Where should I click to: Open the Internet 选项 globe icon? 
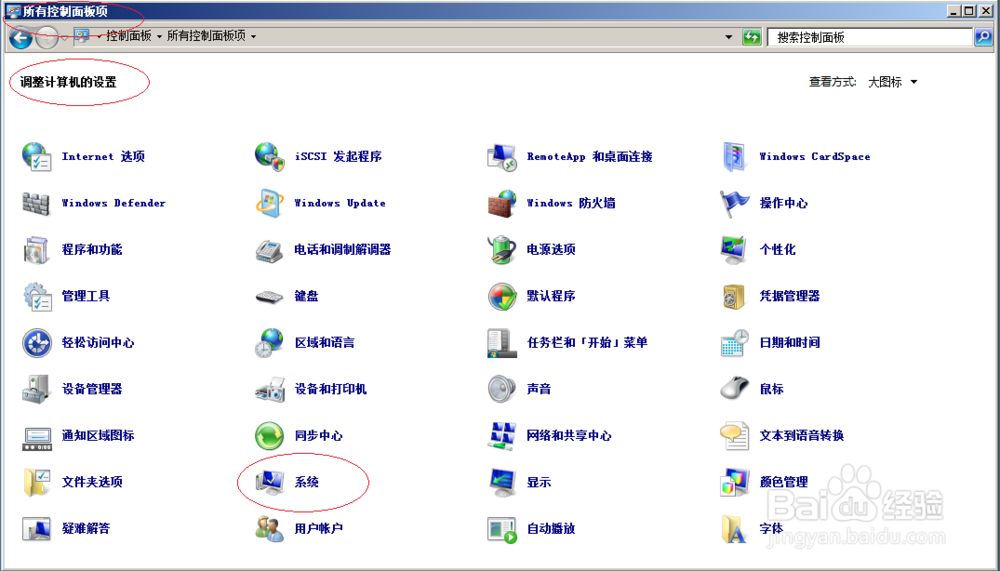[x=36, y=156]
